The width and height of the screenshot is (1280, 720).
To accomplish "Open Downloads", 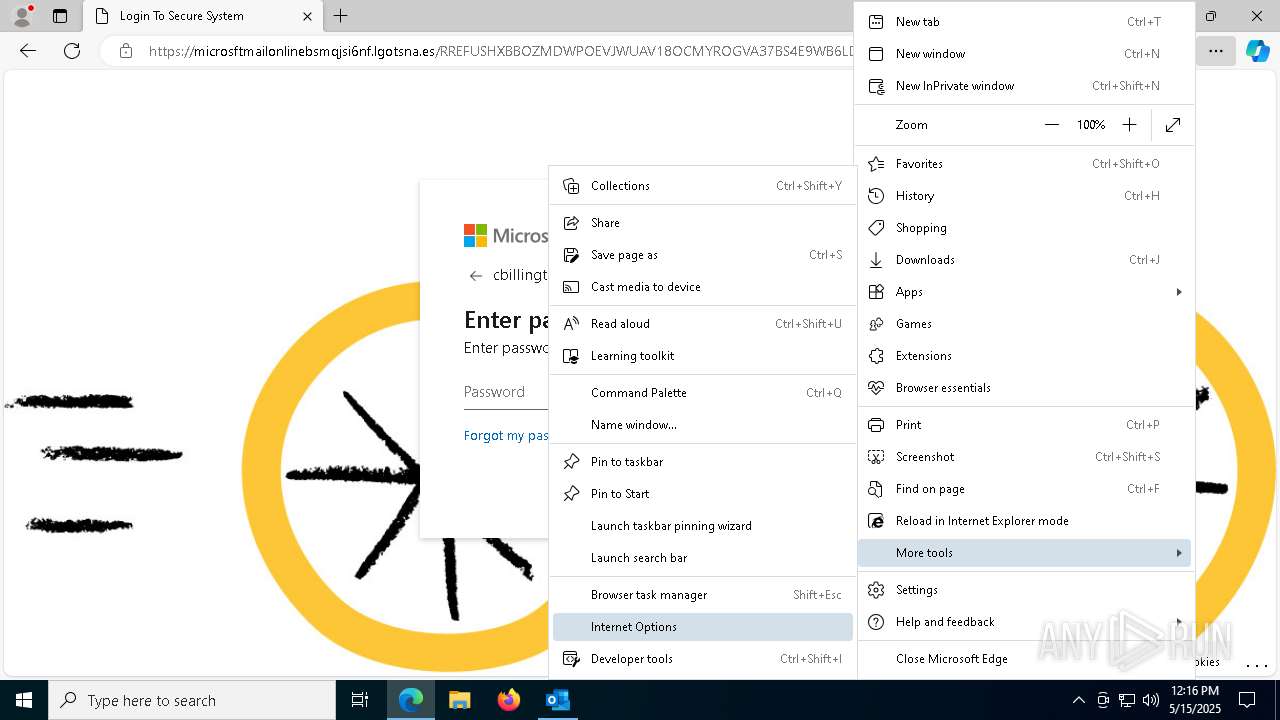I will pyautogui.click(x=1024, y=260).
